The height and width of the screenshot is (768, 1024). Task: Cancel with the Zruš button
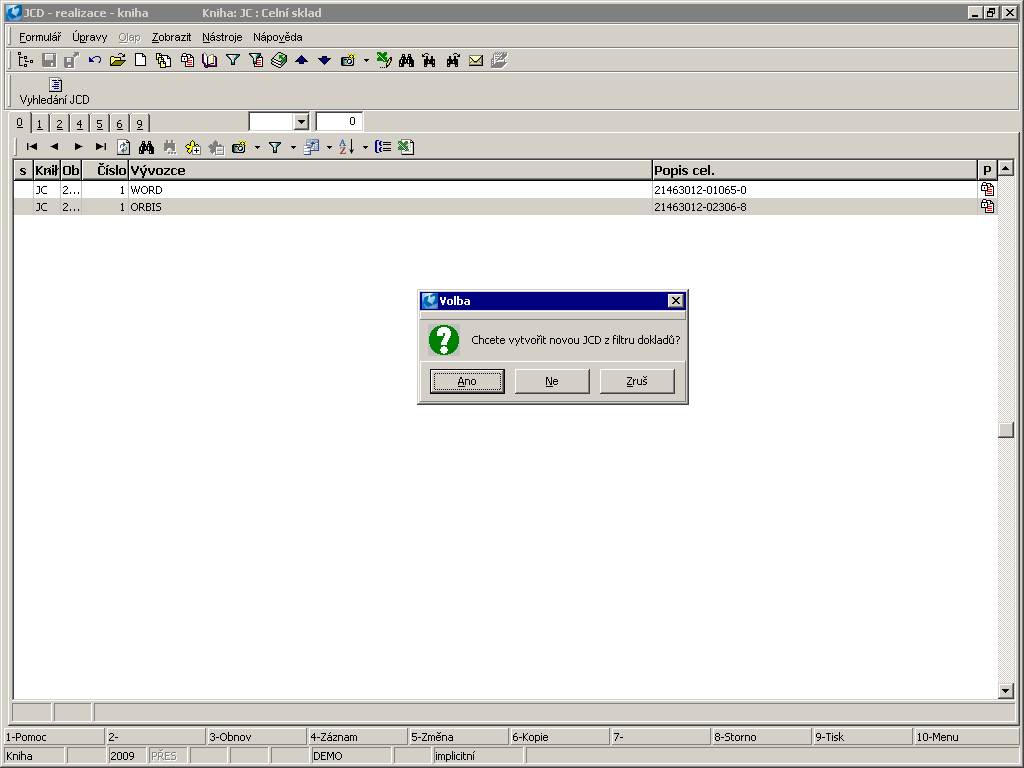pos(637,381)
